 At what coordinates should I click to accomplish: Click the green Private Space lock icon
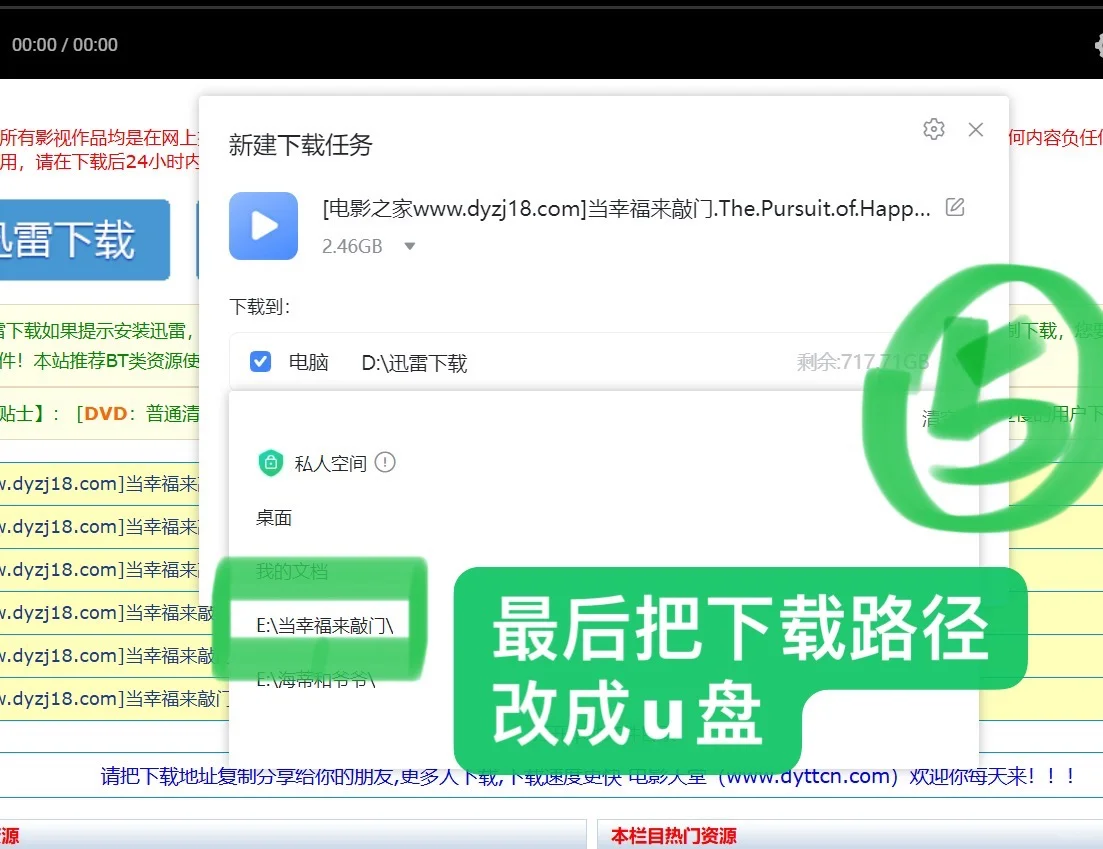click(x=270, y=462)
